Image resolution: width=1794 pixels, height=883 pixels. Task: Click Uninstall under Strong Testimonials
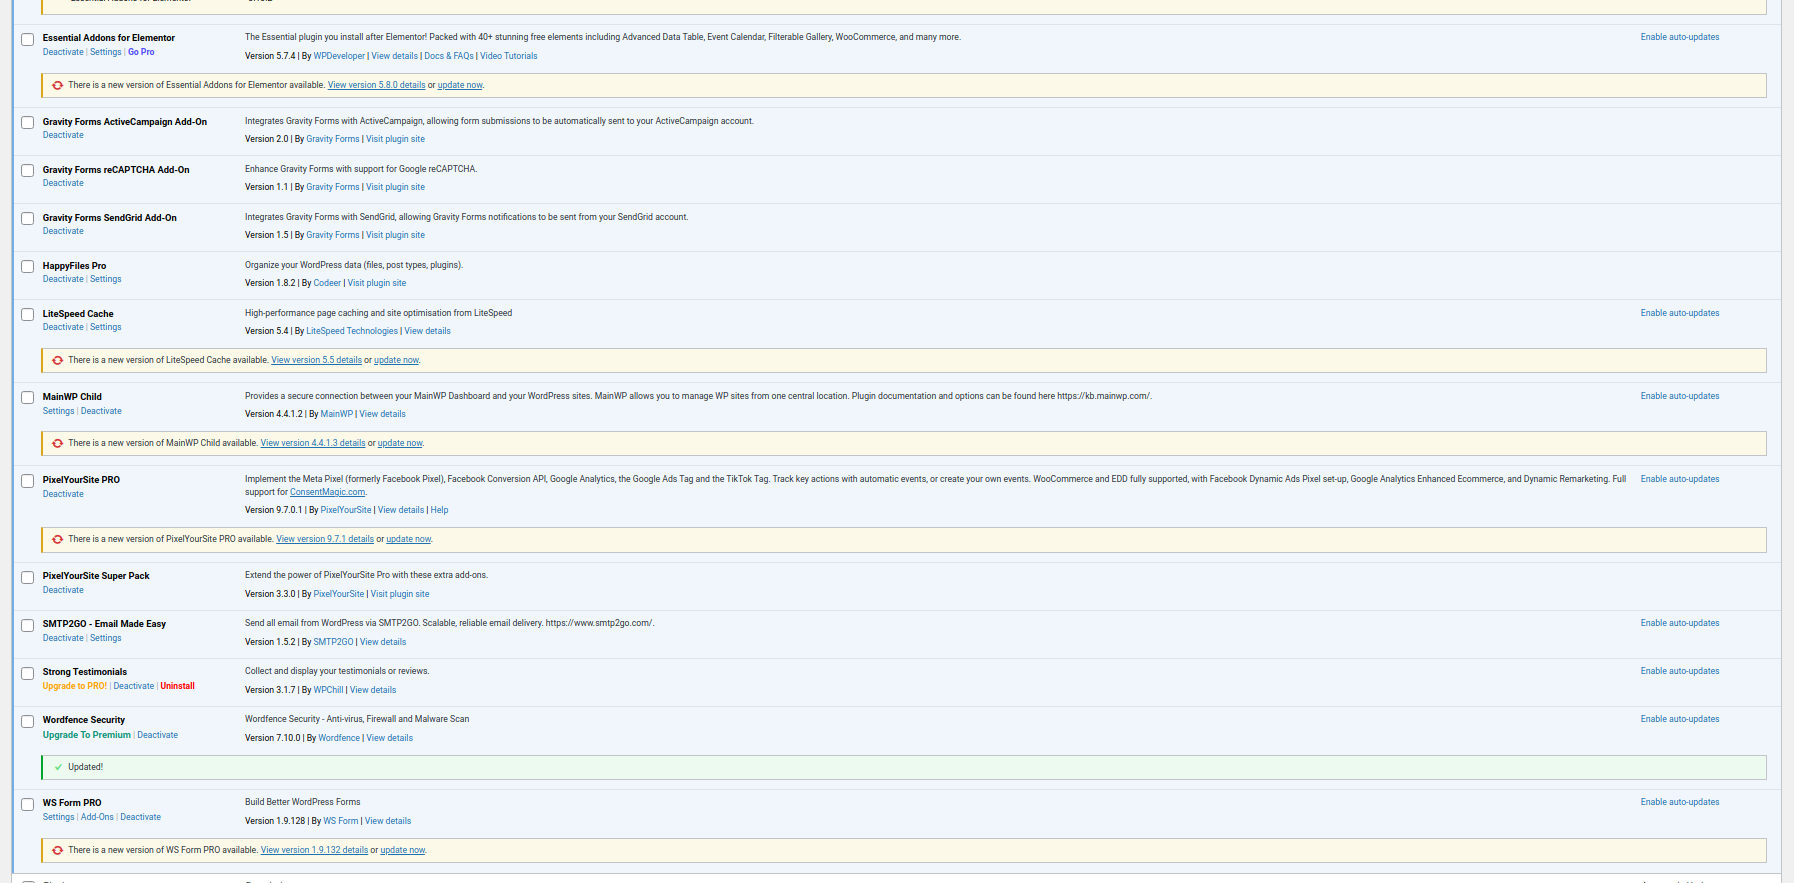click(177, 686)
